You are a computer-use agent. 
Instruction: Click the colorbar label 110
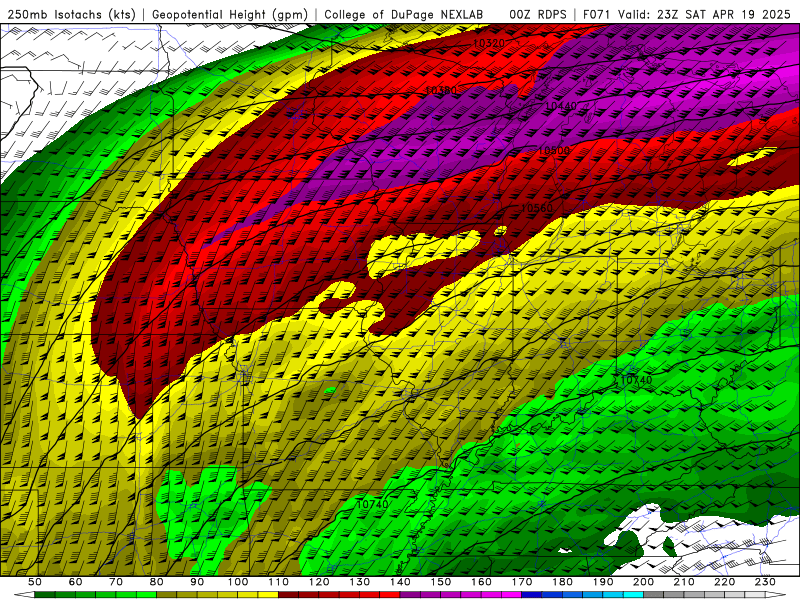279,582
